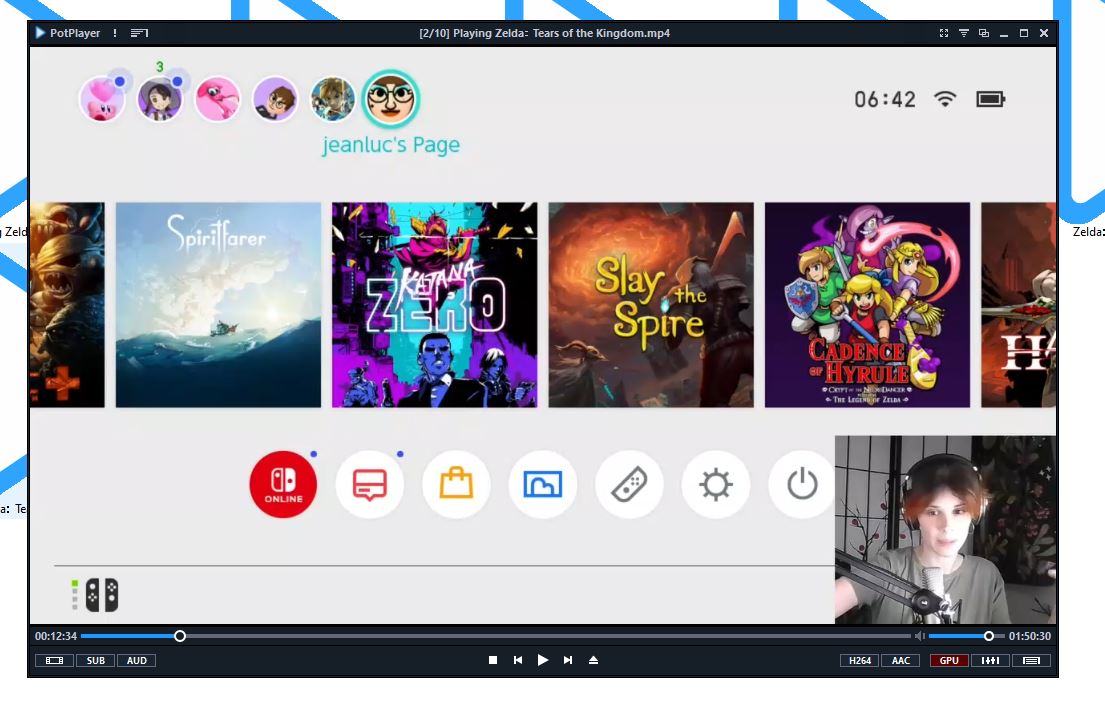
Task: Click the total duration 01:50:30
Action: tap(1030, 636)
